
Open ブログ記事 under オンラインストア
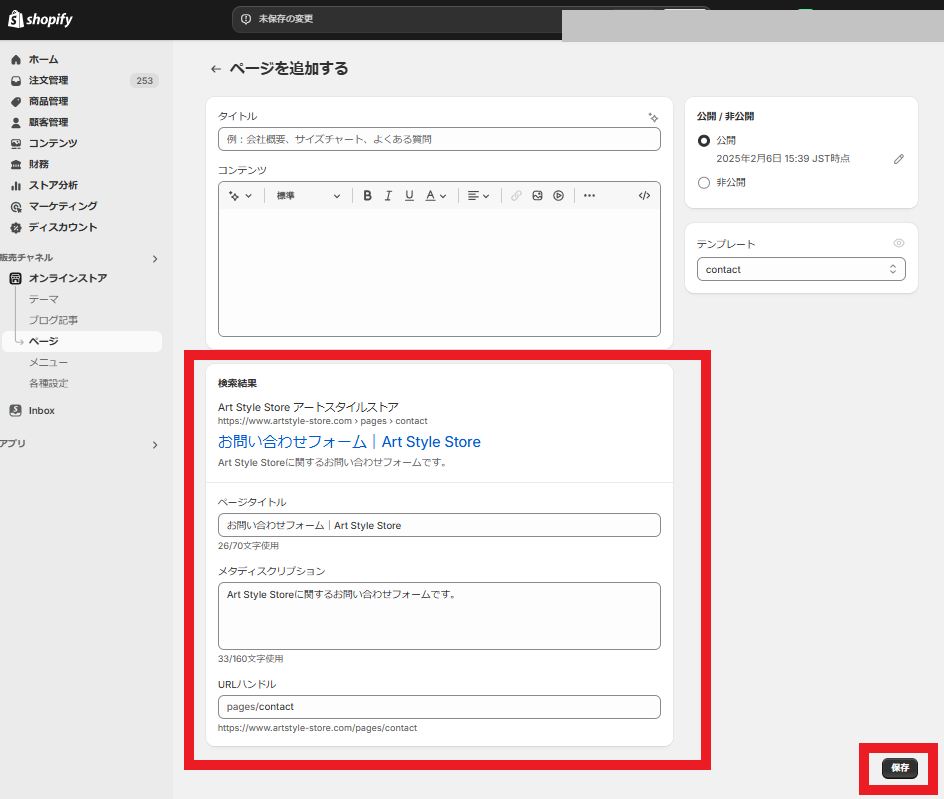coord(54,320)
